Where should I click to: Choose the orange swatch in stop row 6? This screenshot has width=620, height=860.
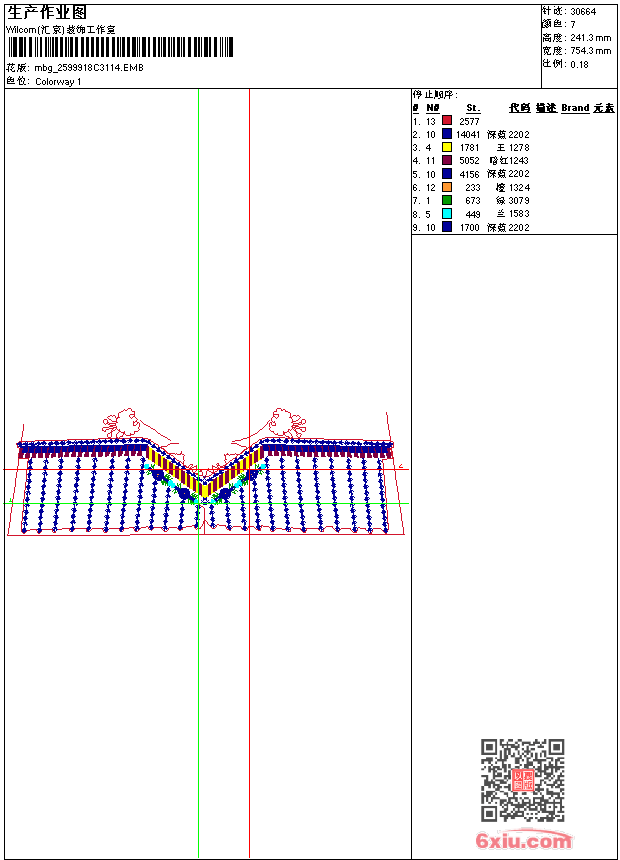tap(447, 187)
